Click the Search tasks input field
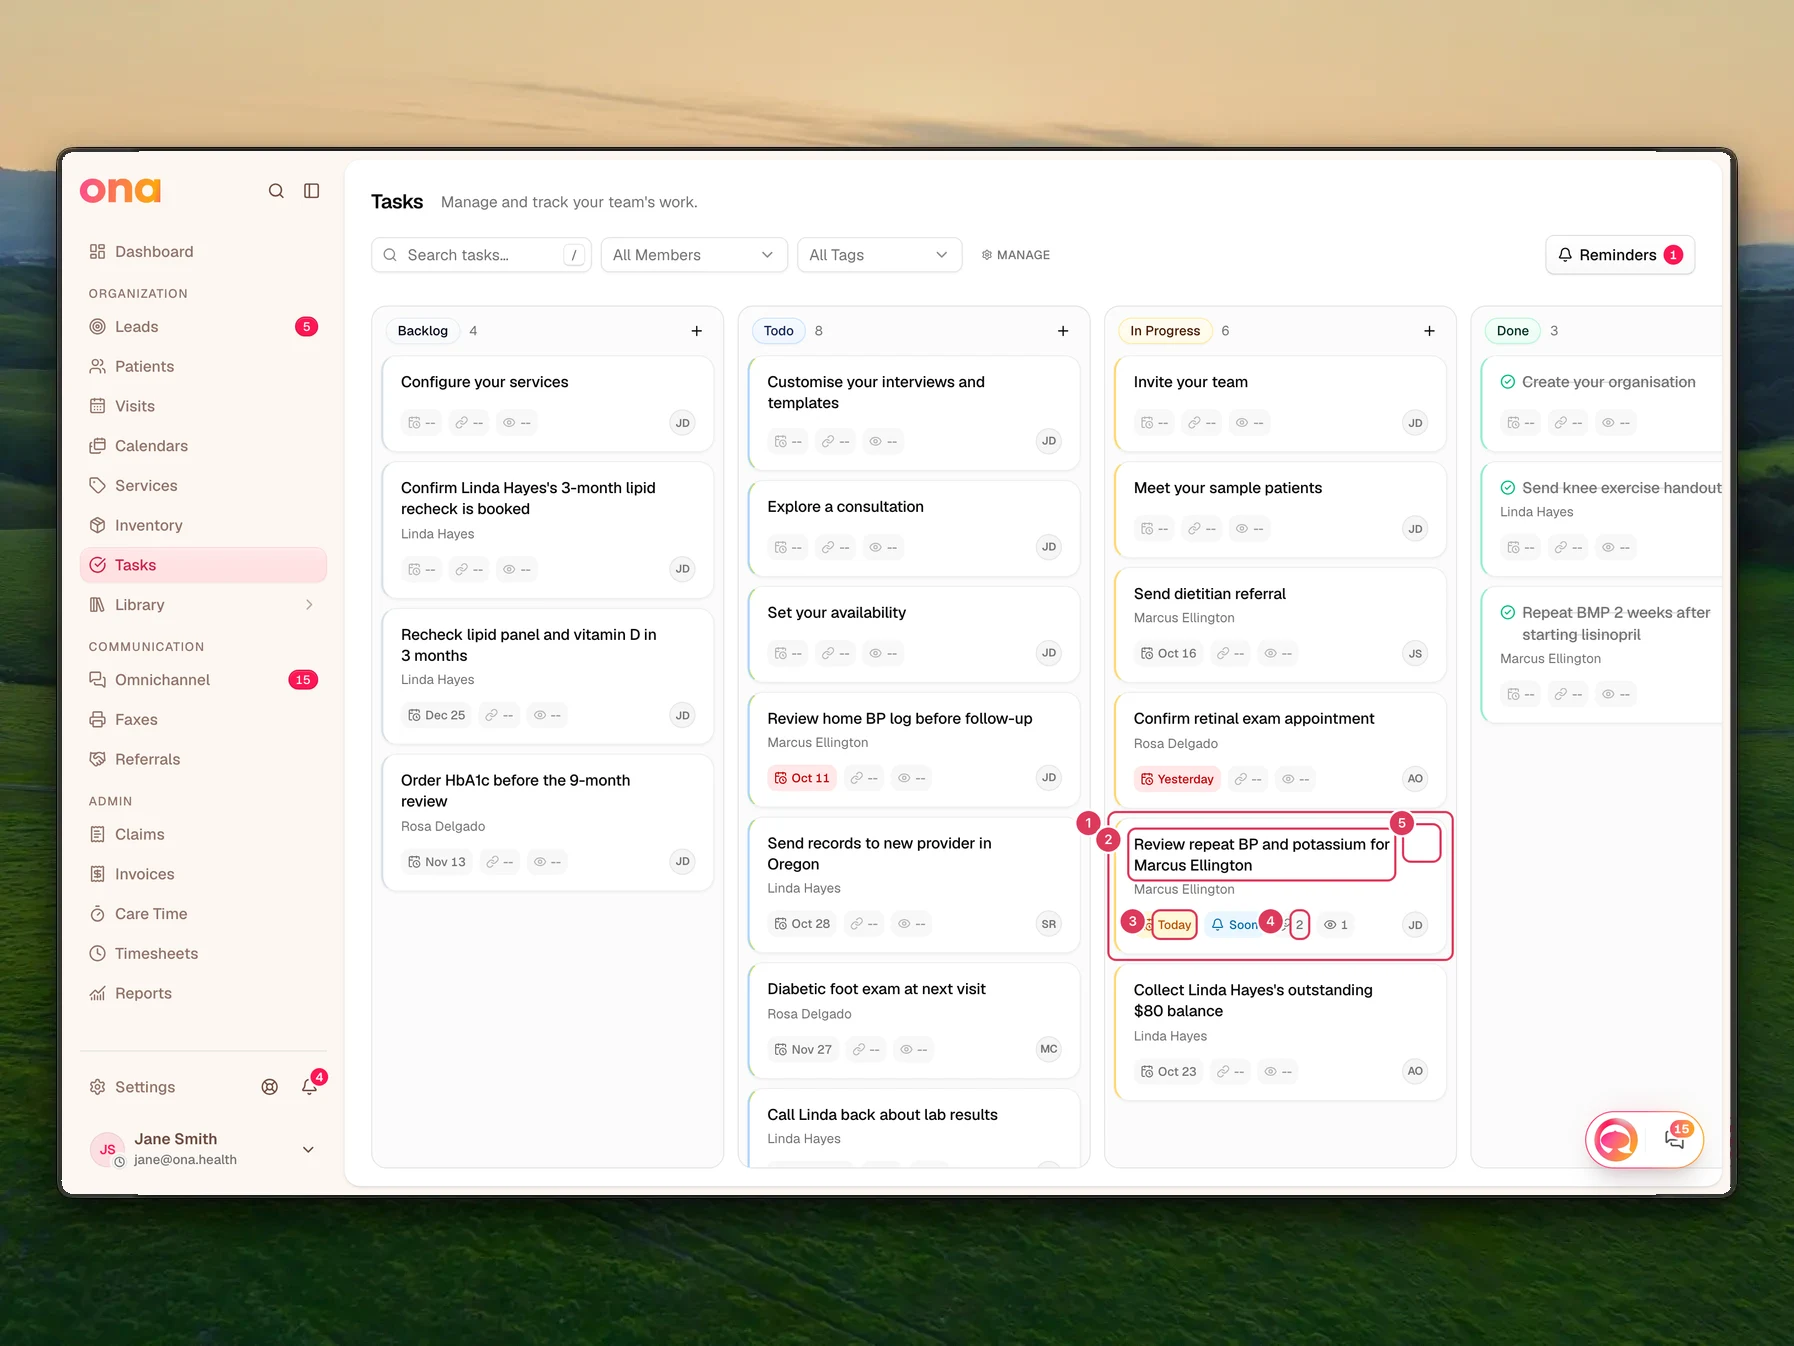The height and width of the screenshot is (1346, 1794). (481, 255)
